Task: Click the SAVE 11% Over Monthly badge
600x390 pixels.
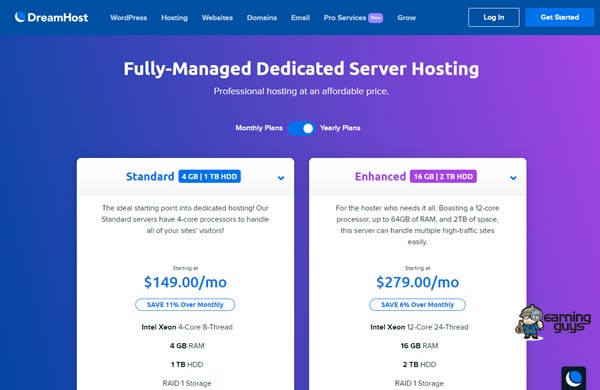Action: click(x=185, y=305)
